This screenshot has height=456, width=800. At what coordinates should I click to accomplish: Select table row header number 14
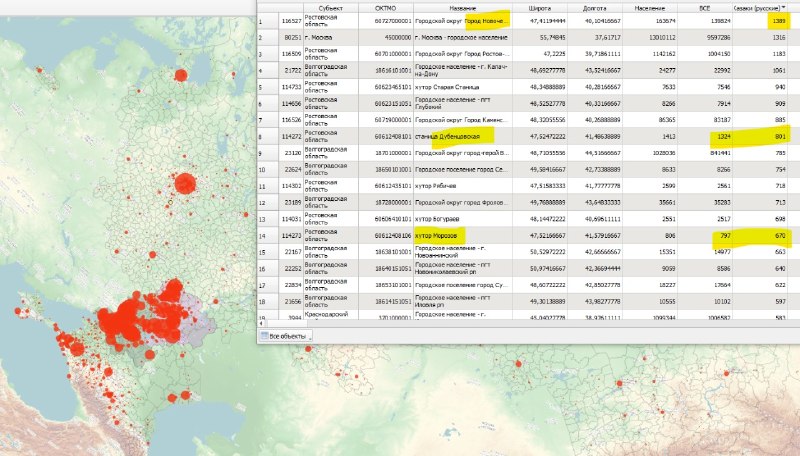click(x=268, y=236)
